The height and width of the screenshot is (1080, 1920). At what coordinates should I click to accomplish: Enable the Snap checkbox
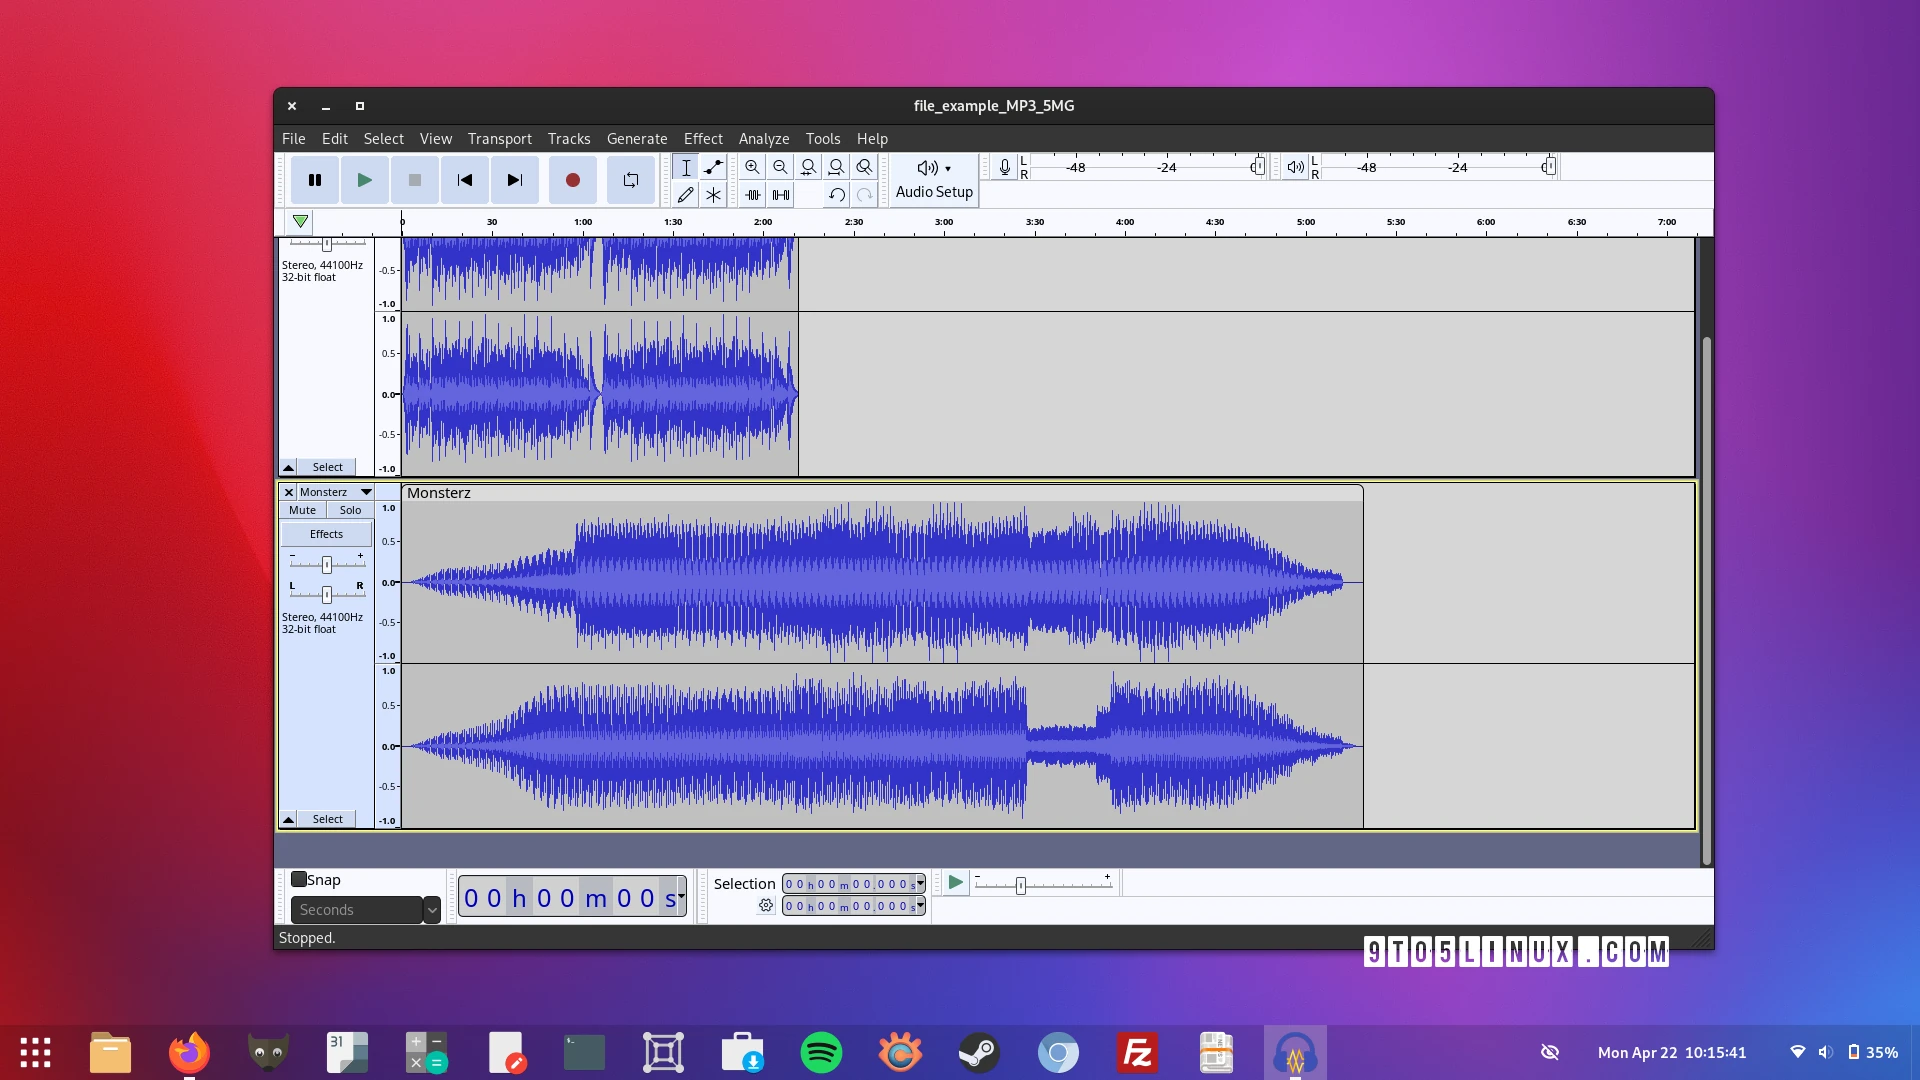(299, 880)
